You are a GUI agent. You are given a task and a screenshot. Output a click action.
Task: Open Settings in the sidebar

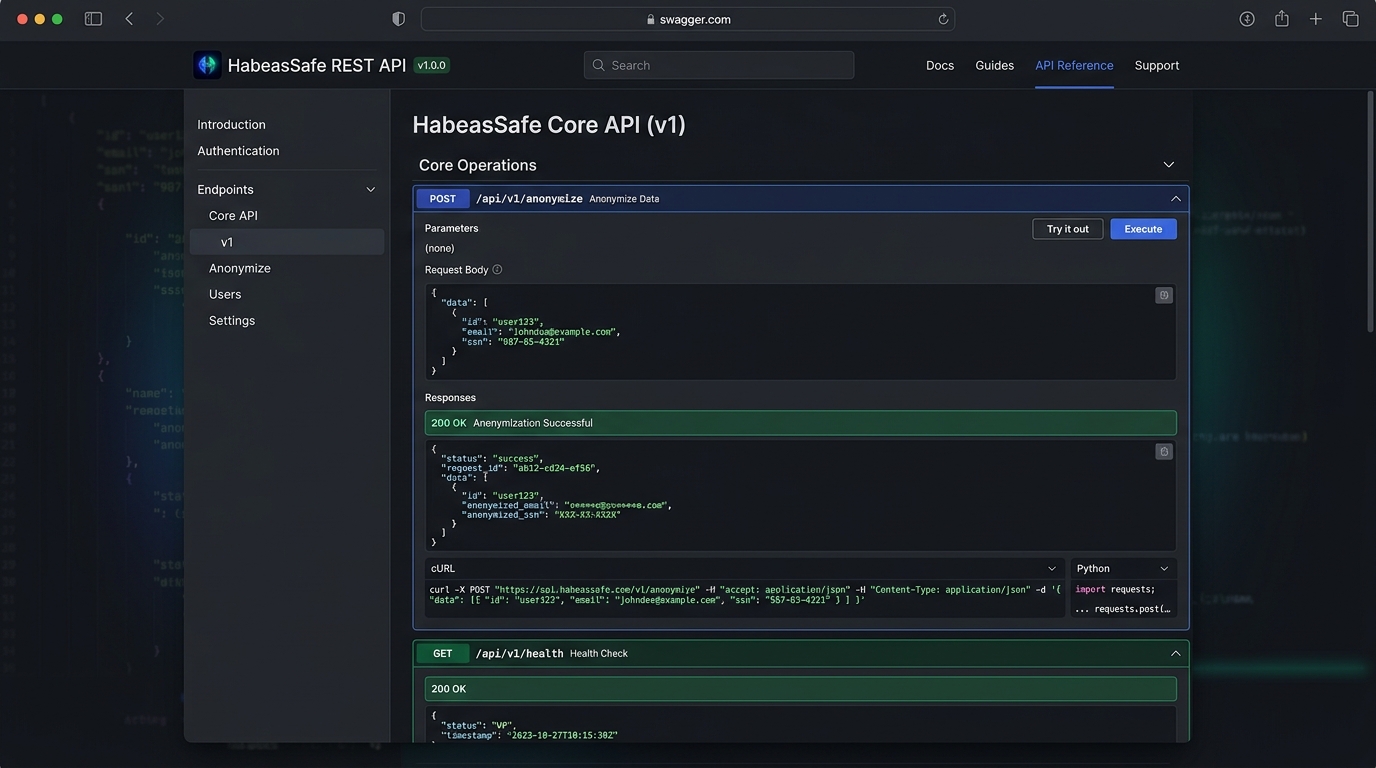(232, 320)
